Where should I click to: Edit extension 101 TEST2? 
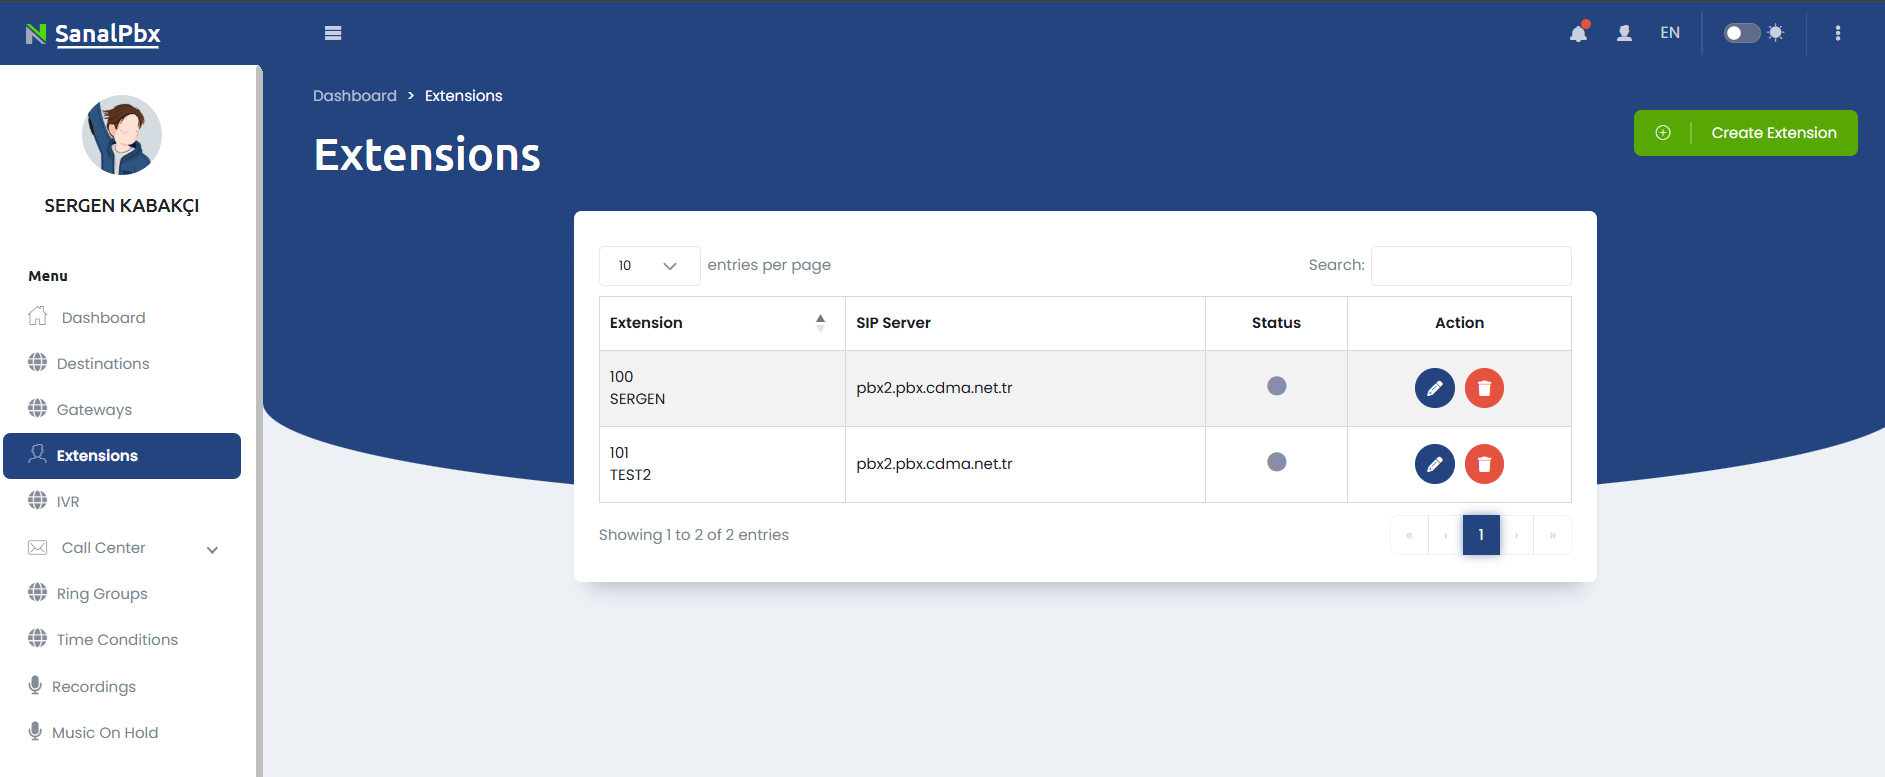[1434, 464]
